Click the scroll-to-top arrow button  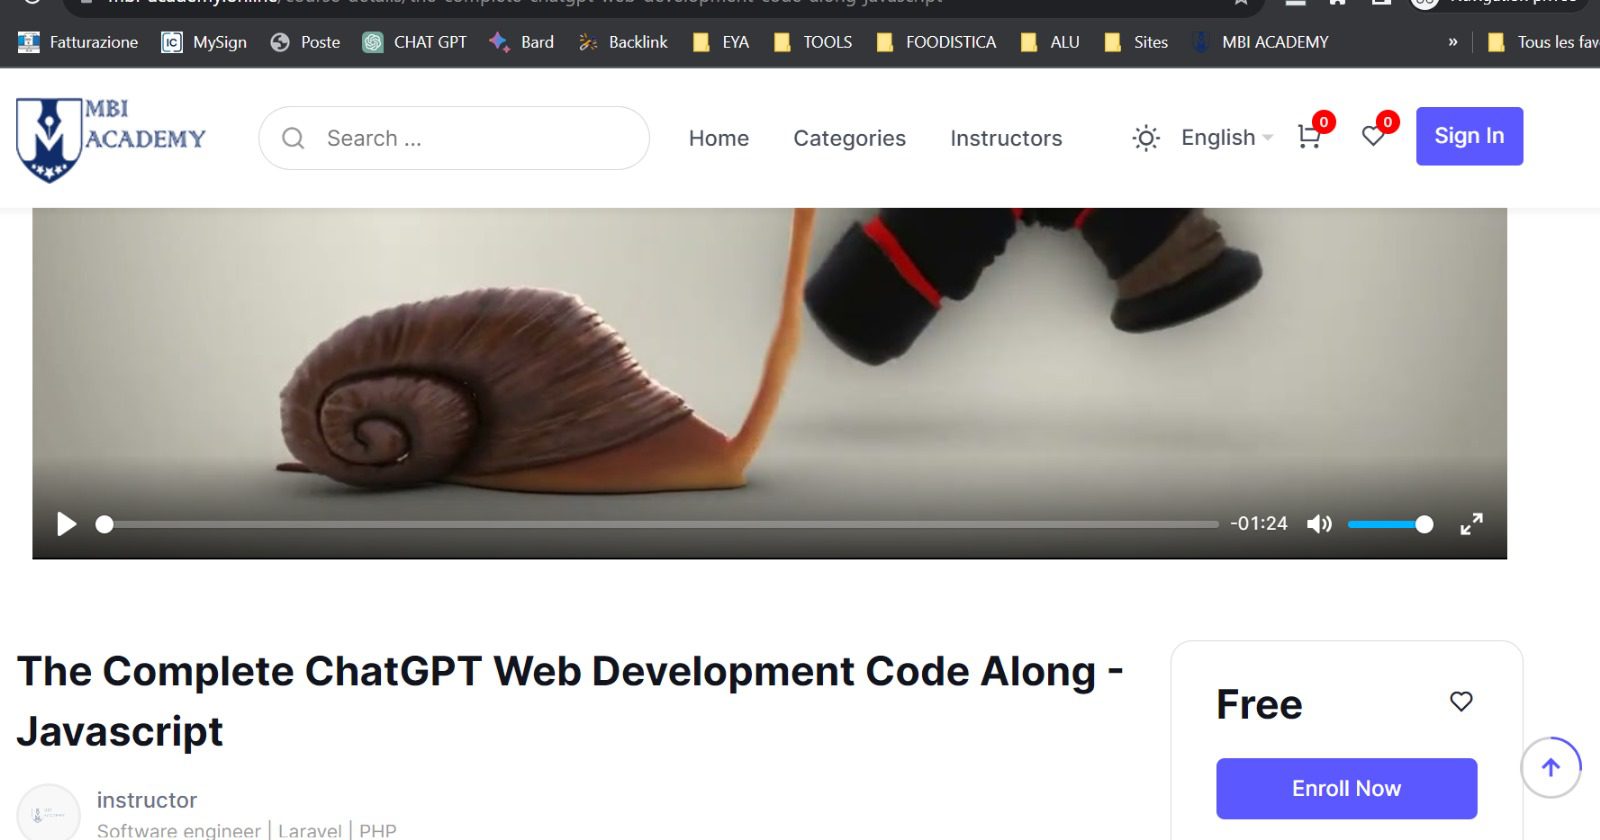(1551, 767)
